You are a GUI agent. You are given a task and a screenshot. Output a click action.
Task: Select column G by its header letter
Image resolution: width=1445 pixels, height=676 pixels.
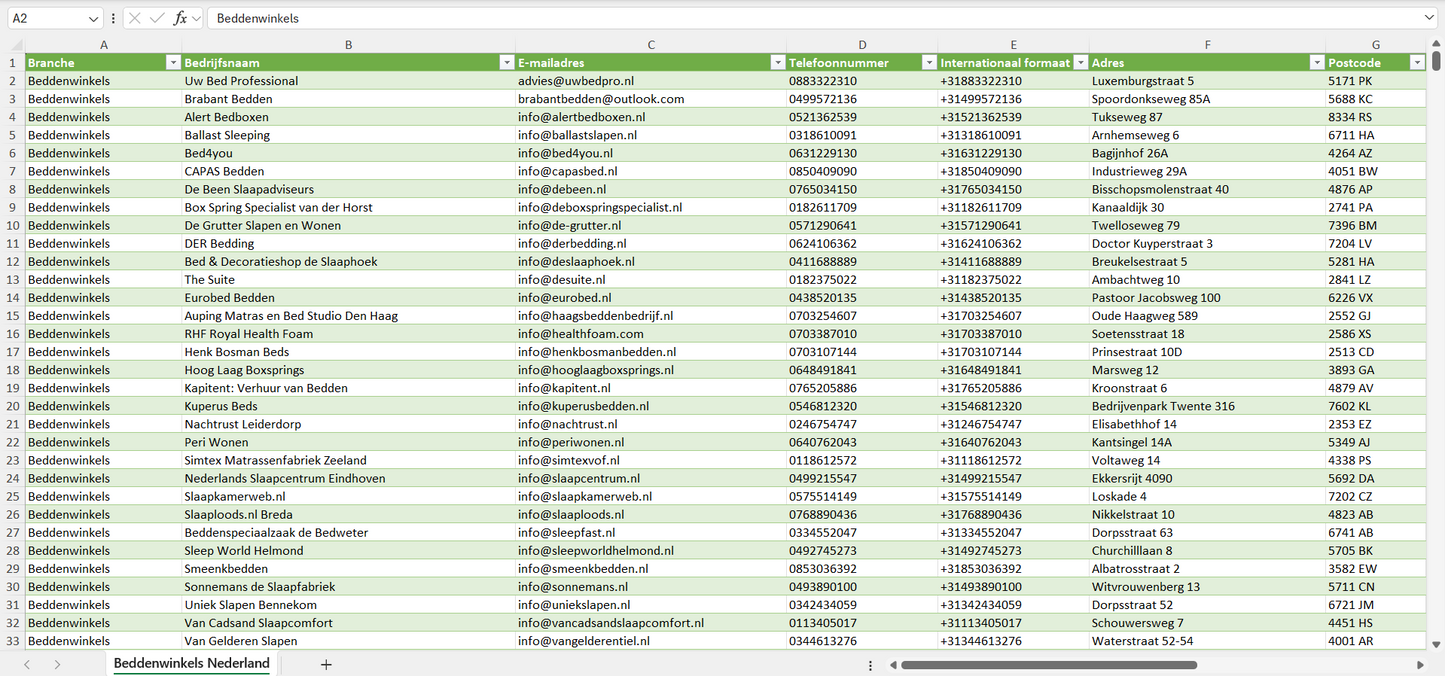(1376, 45)
